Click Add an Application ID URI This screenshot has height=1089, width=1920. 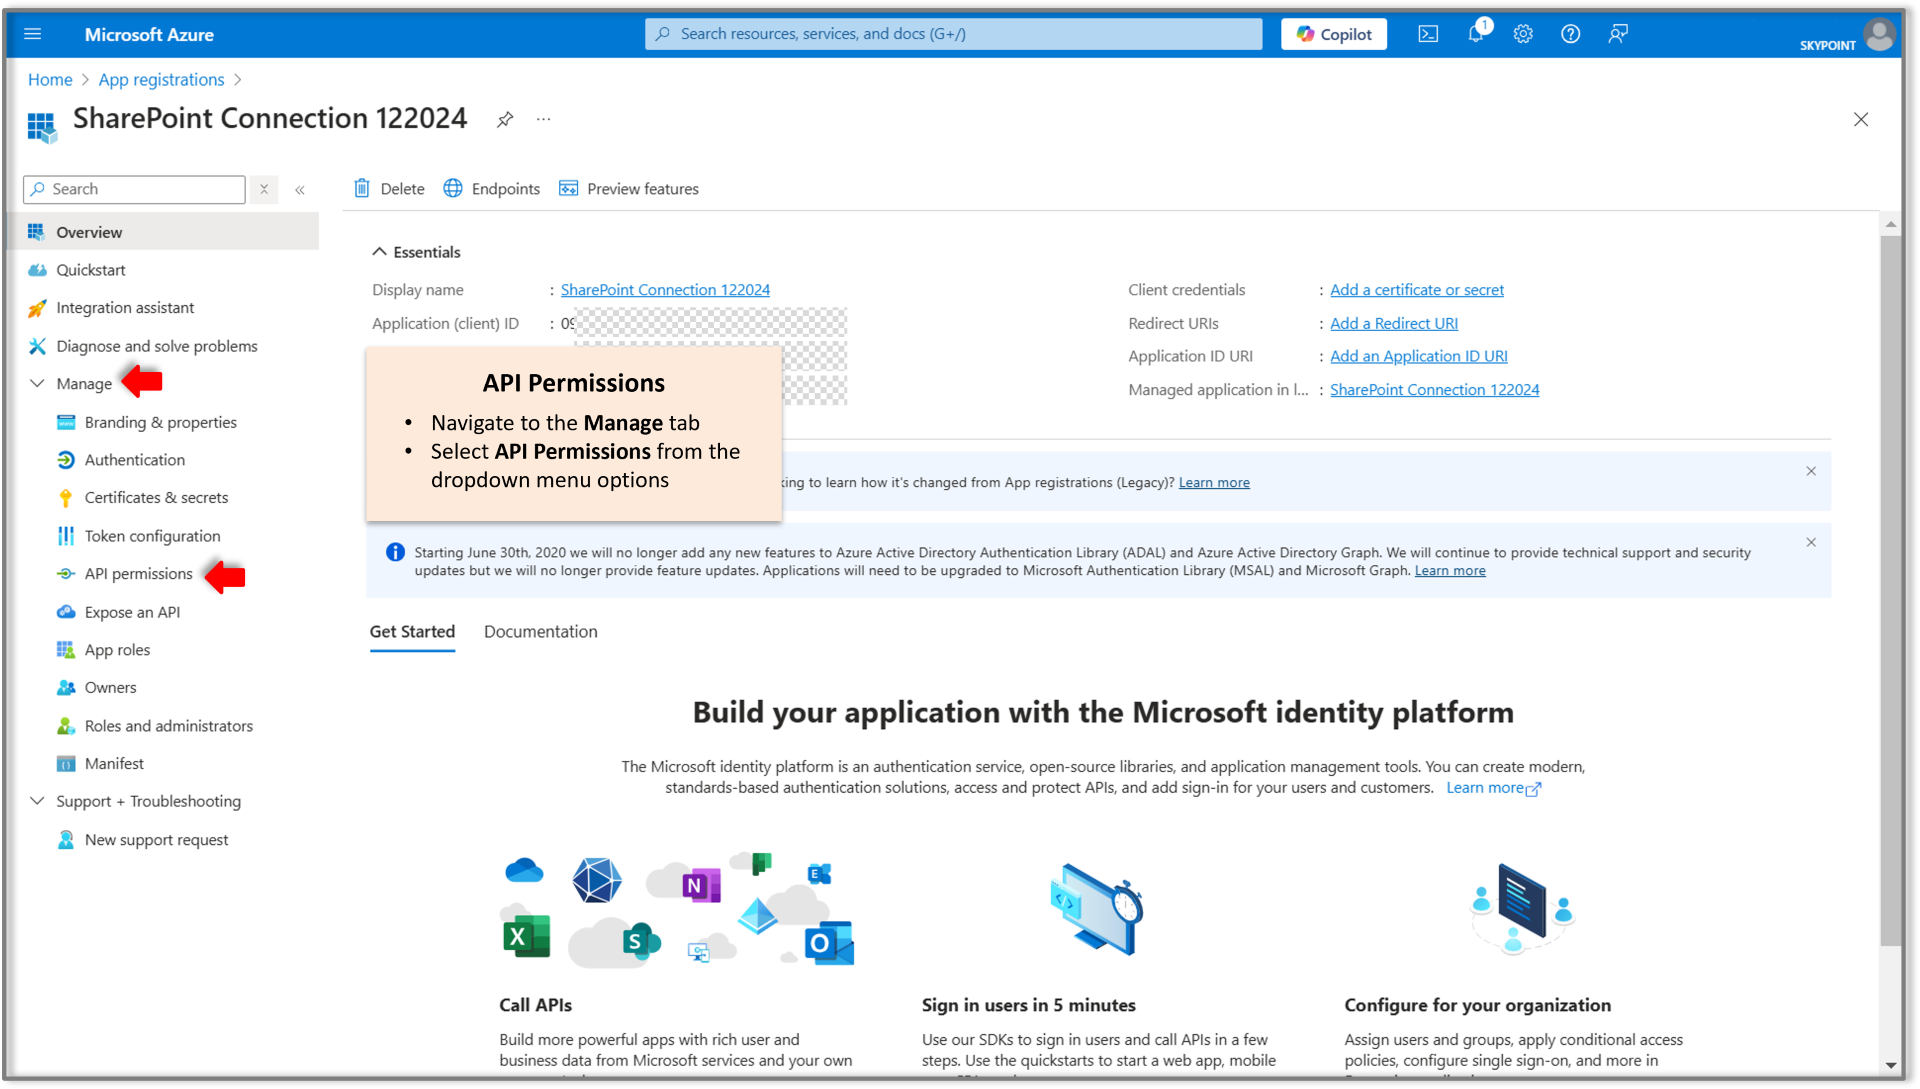point(1419,356)
